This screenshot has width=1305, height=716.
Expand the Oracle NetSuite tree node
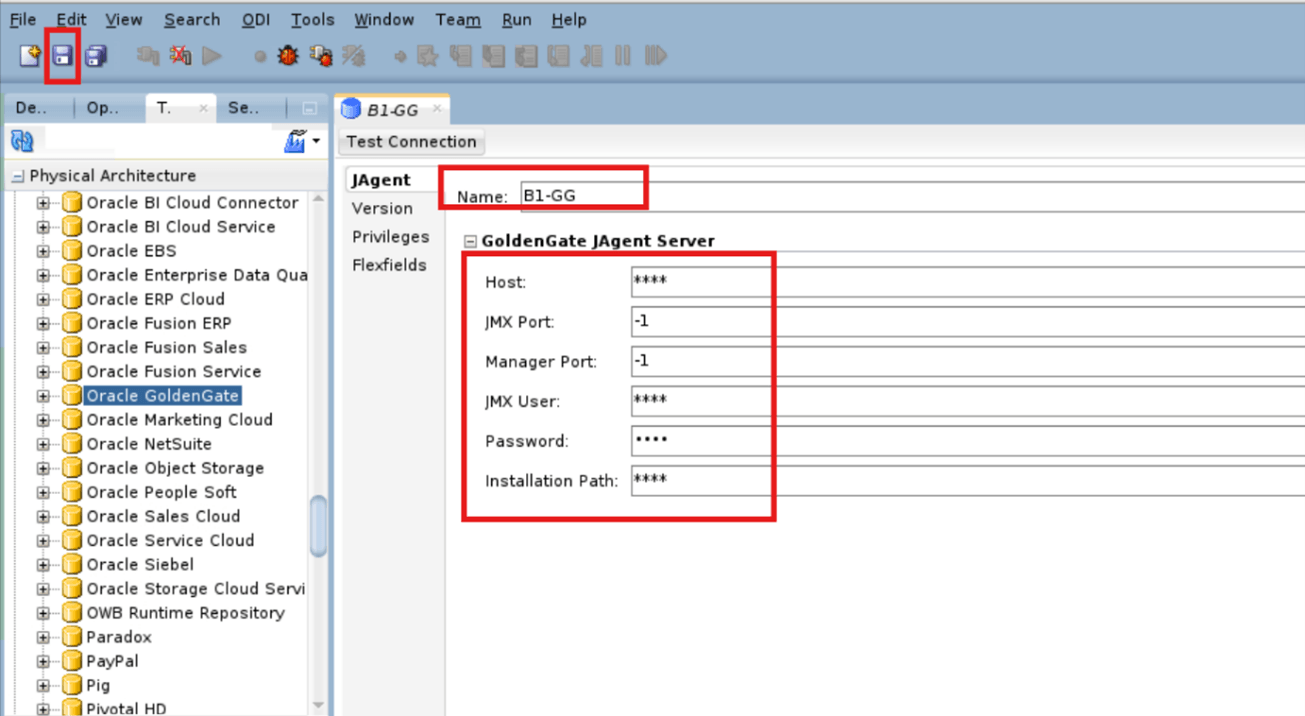click(42, 443)
